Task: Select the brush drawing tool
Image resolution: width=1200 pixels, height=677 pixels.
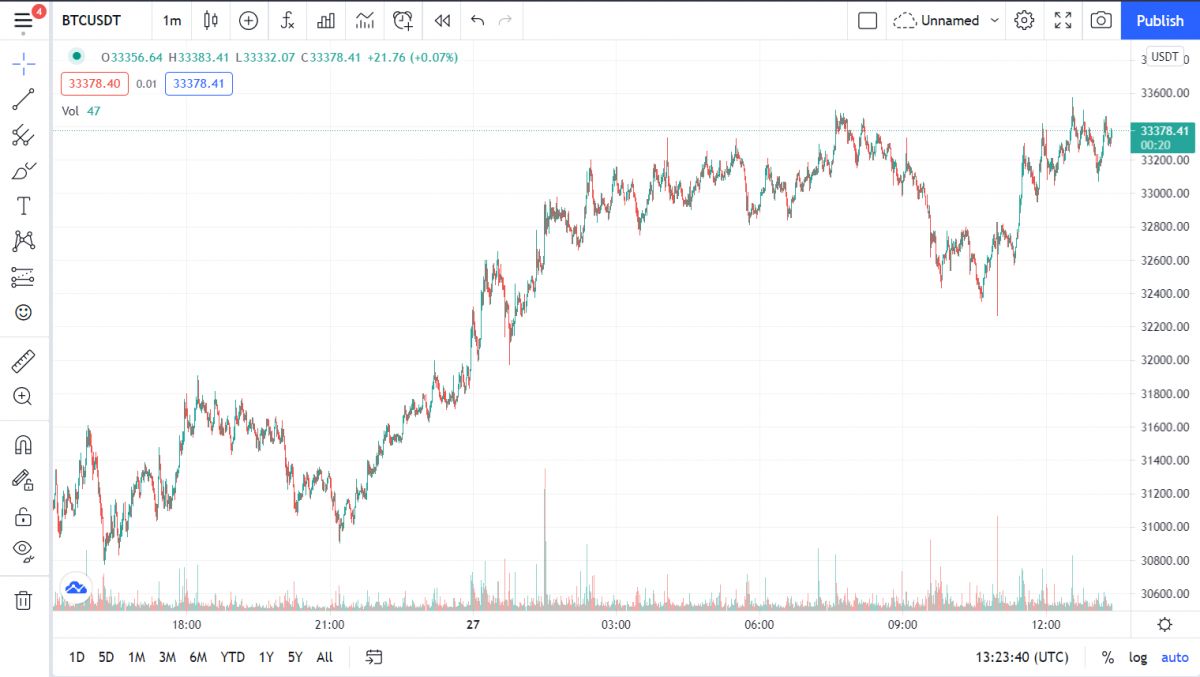Action: (x=23, y=170)
